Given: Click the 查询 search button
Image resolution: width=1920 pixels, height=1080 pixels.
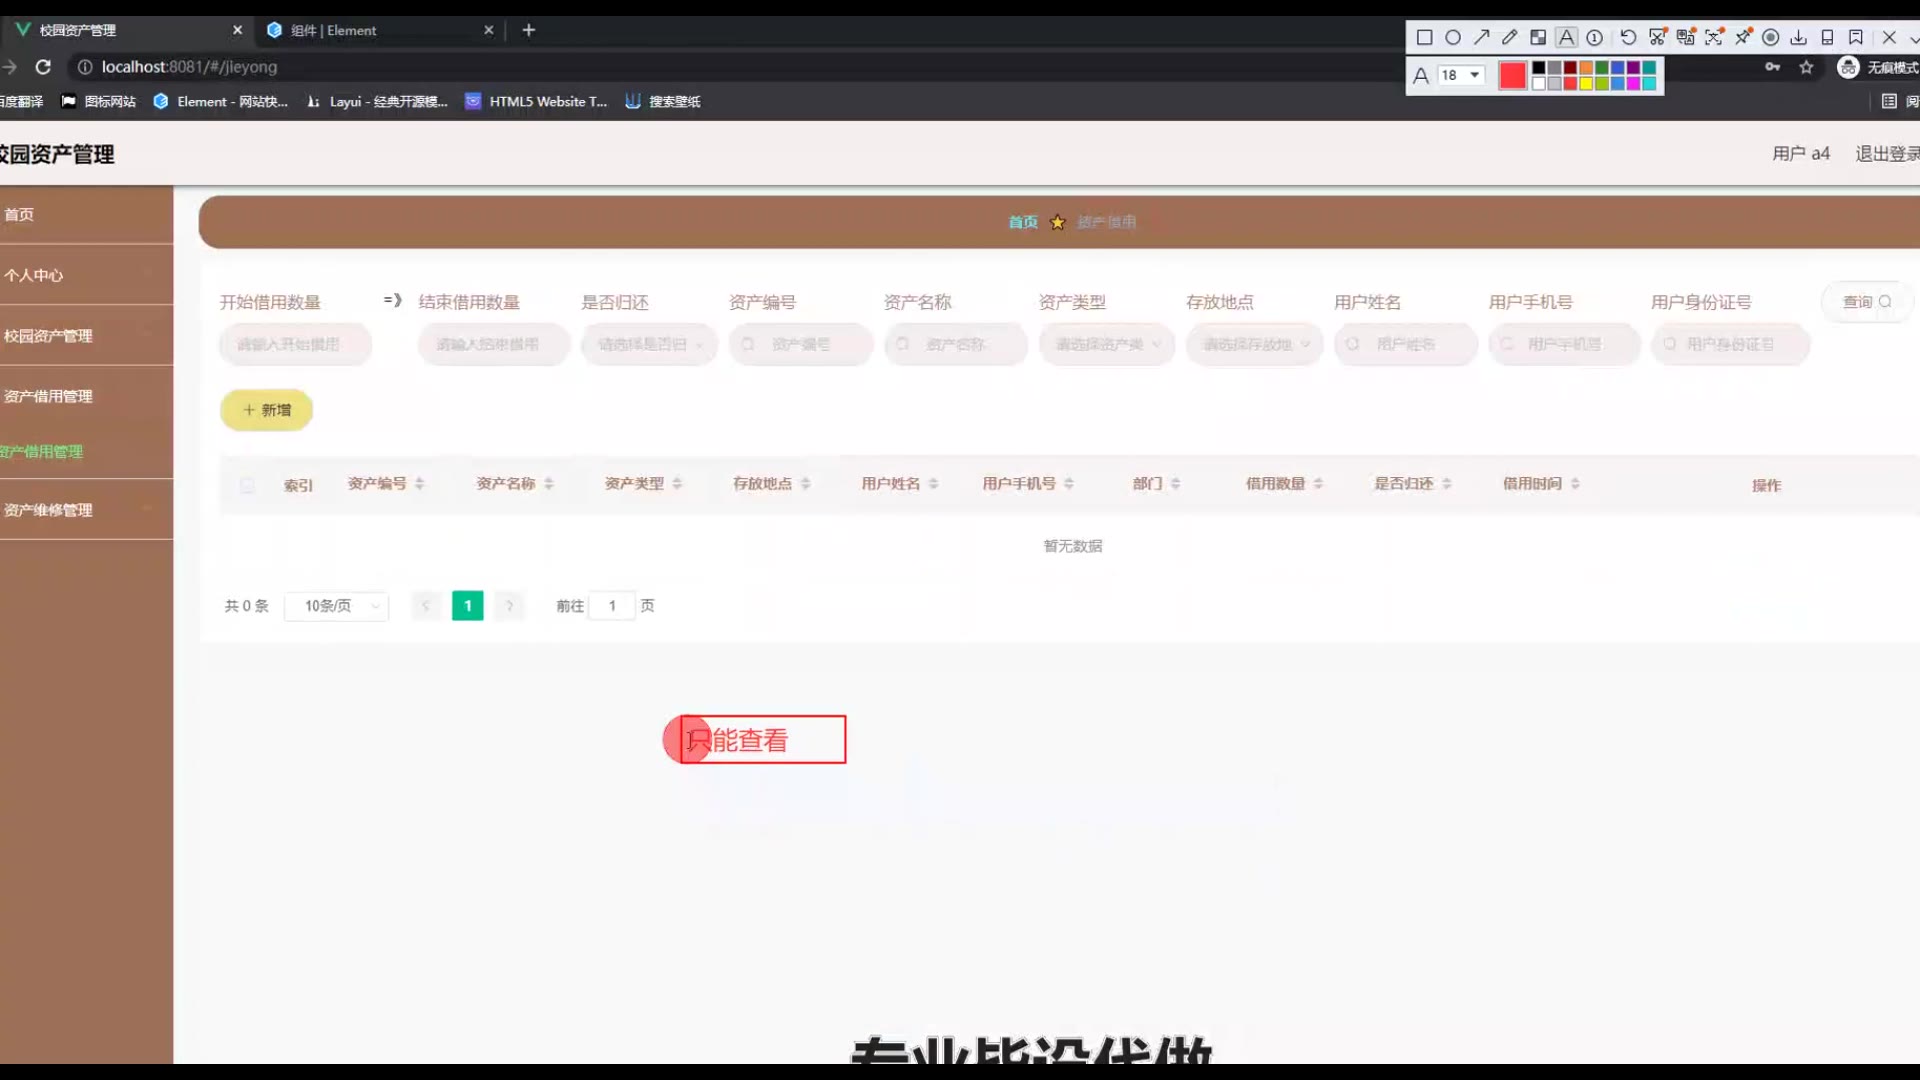Looking at the screenshot, I should click(x=1867, y=302).
